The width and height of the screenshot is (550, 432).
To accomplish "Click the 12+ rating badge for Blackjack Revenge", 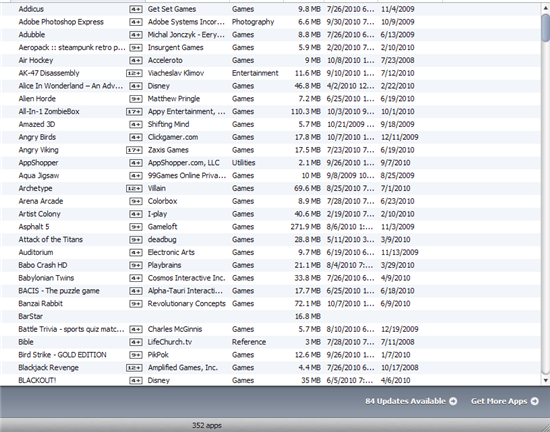I will [x=134, y=368].
